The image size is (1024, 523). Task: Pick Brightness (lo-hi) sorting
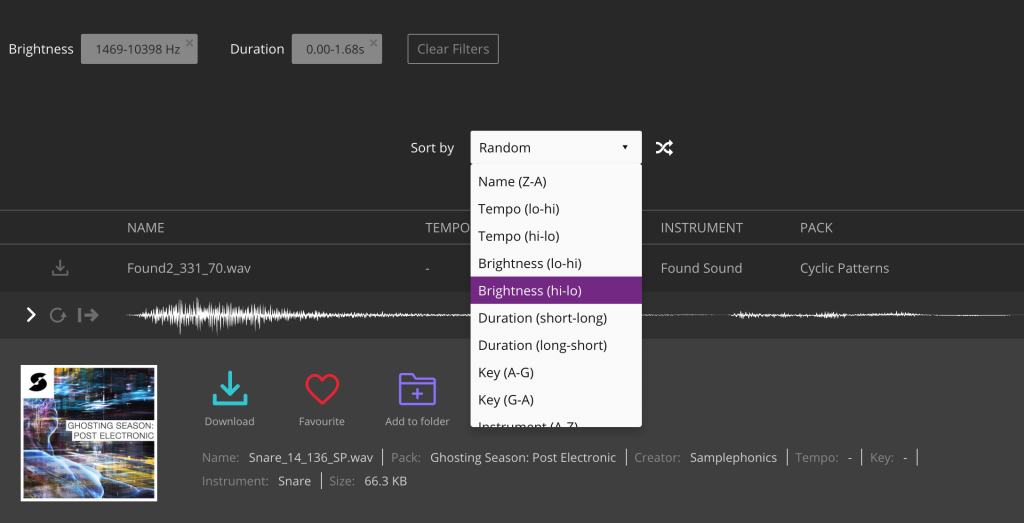coord(530,264)
